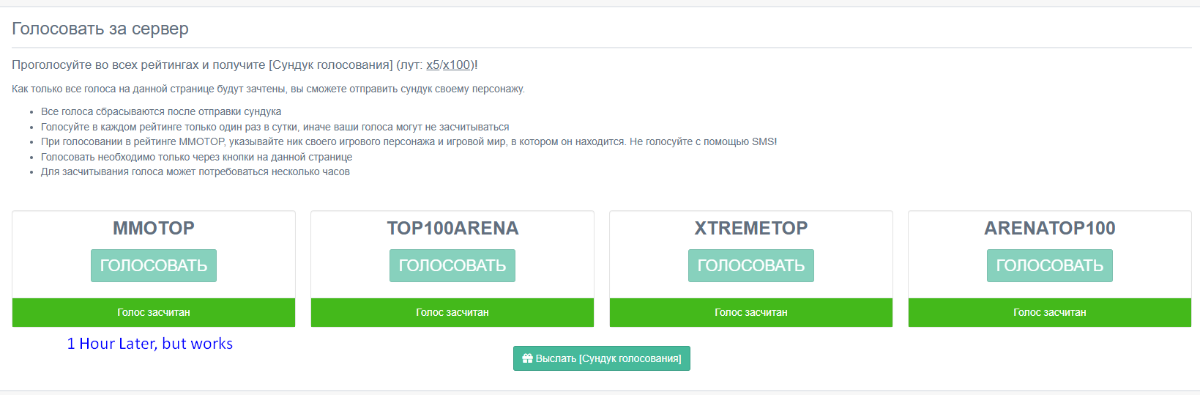This screenshot has width=1200, height=395.
Task: Click ГОЛОСОВАТЬ button under MMOTOP
Action: [x=153, y=265]
